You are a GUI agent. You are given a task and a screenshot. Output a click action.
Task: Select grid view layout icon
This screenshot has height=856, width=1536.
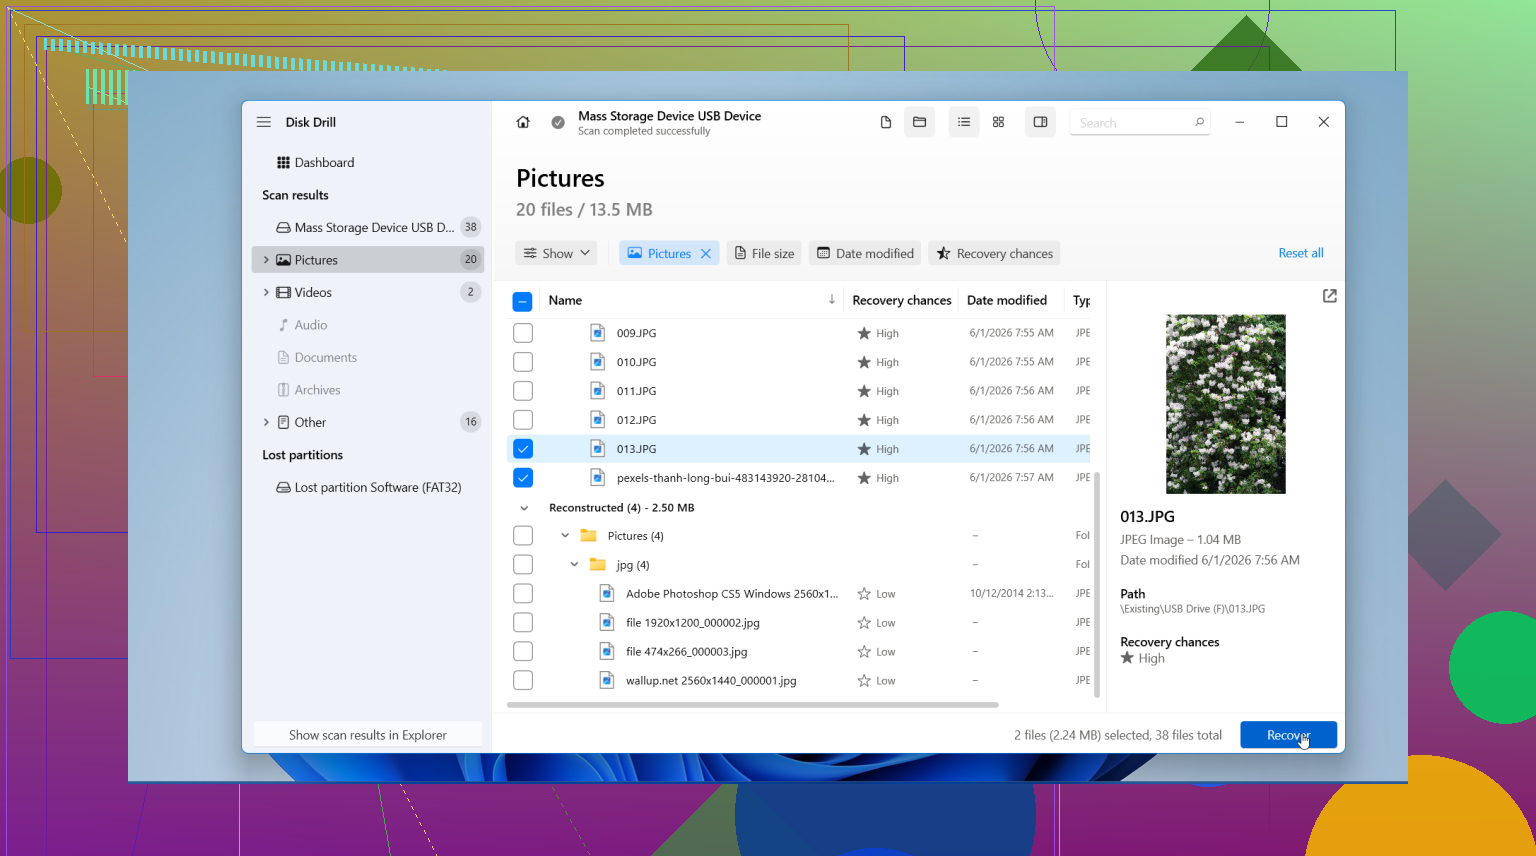tap(998, 122)
